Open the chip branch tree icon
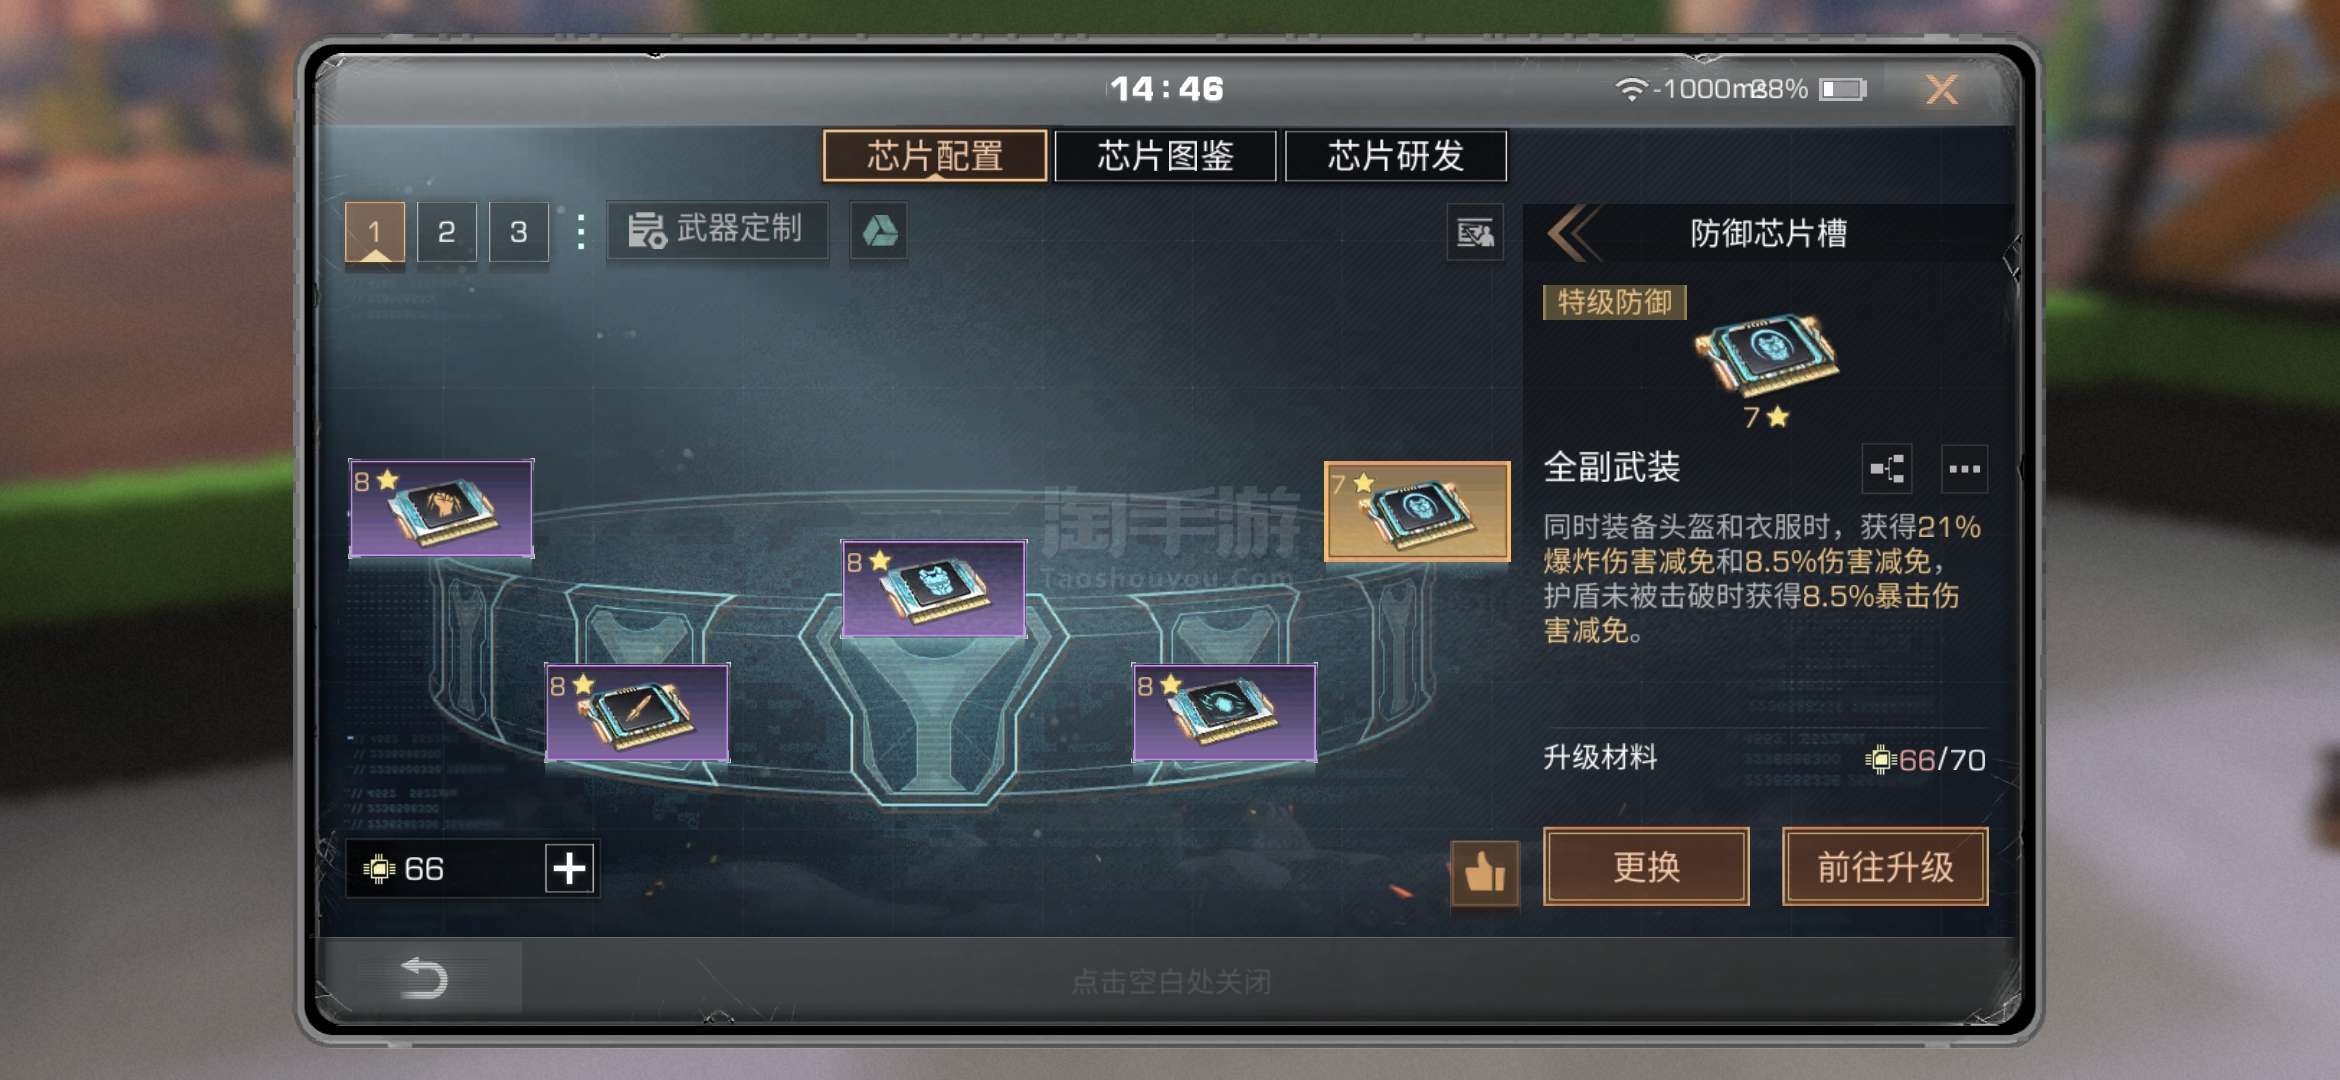2340x1080 pixels. point(1887,469)
